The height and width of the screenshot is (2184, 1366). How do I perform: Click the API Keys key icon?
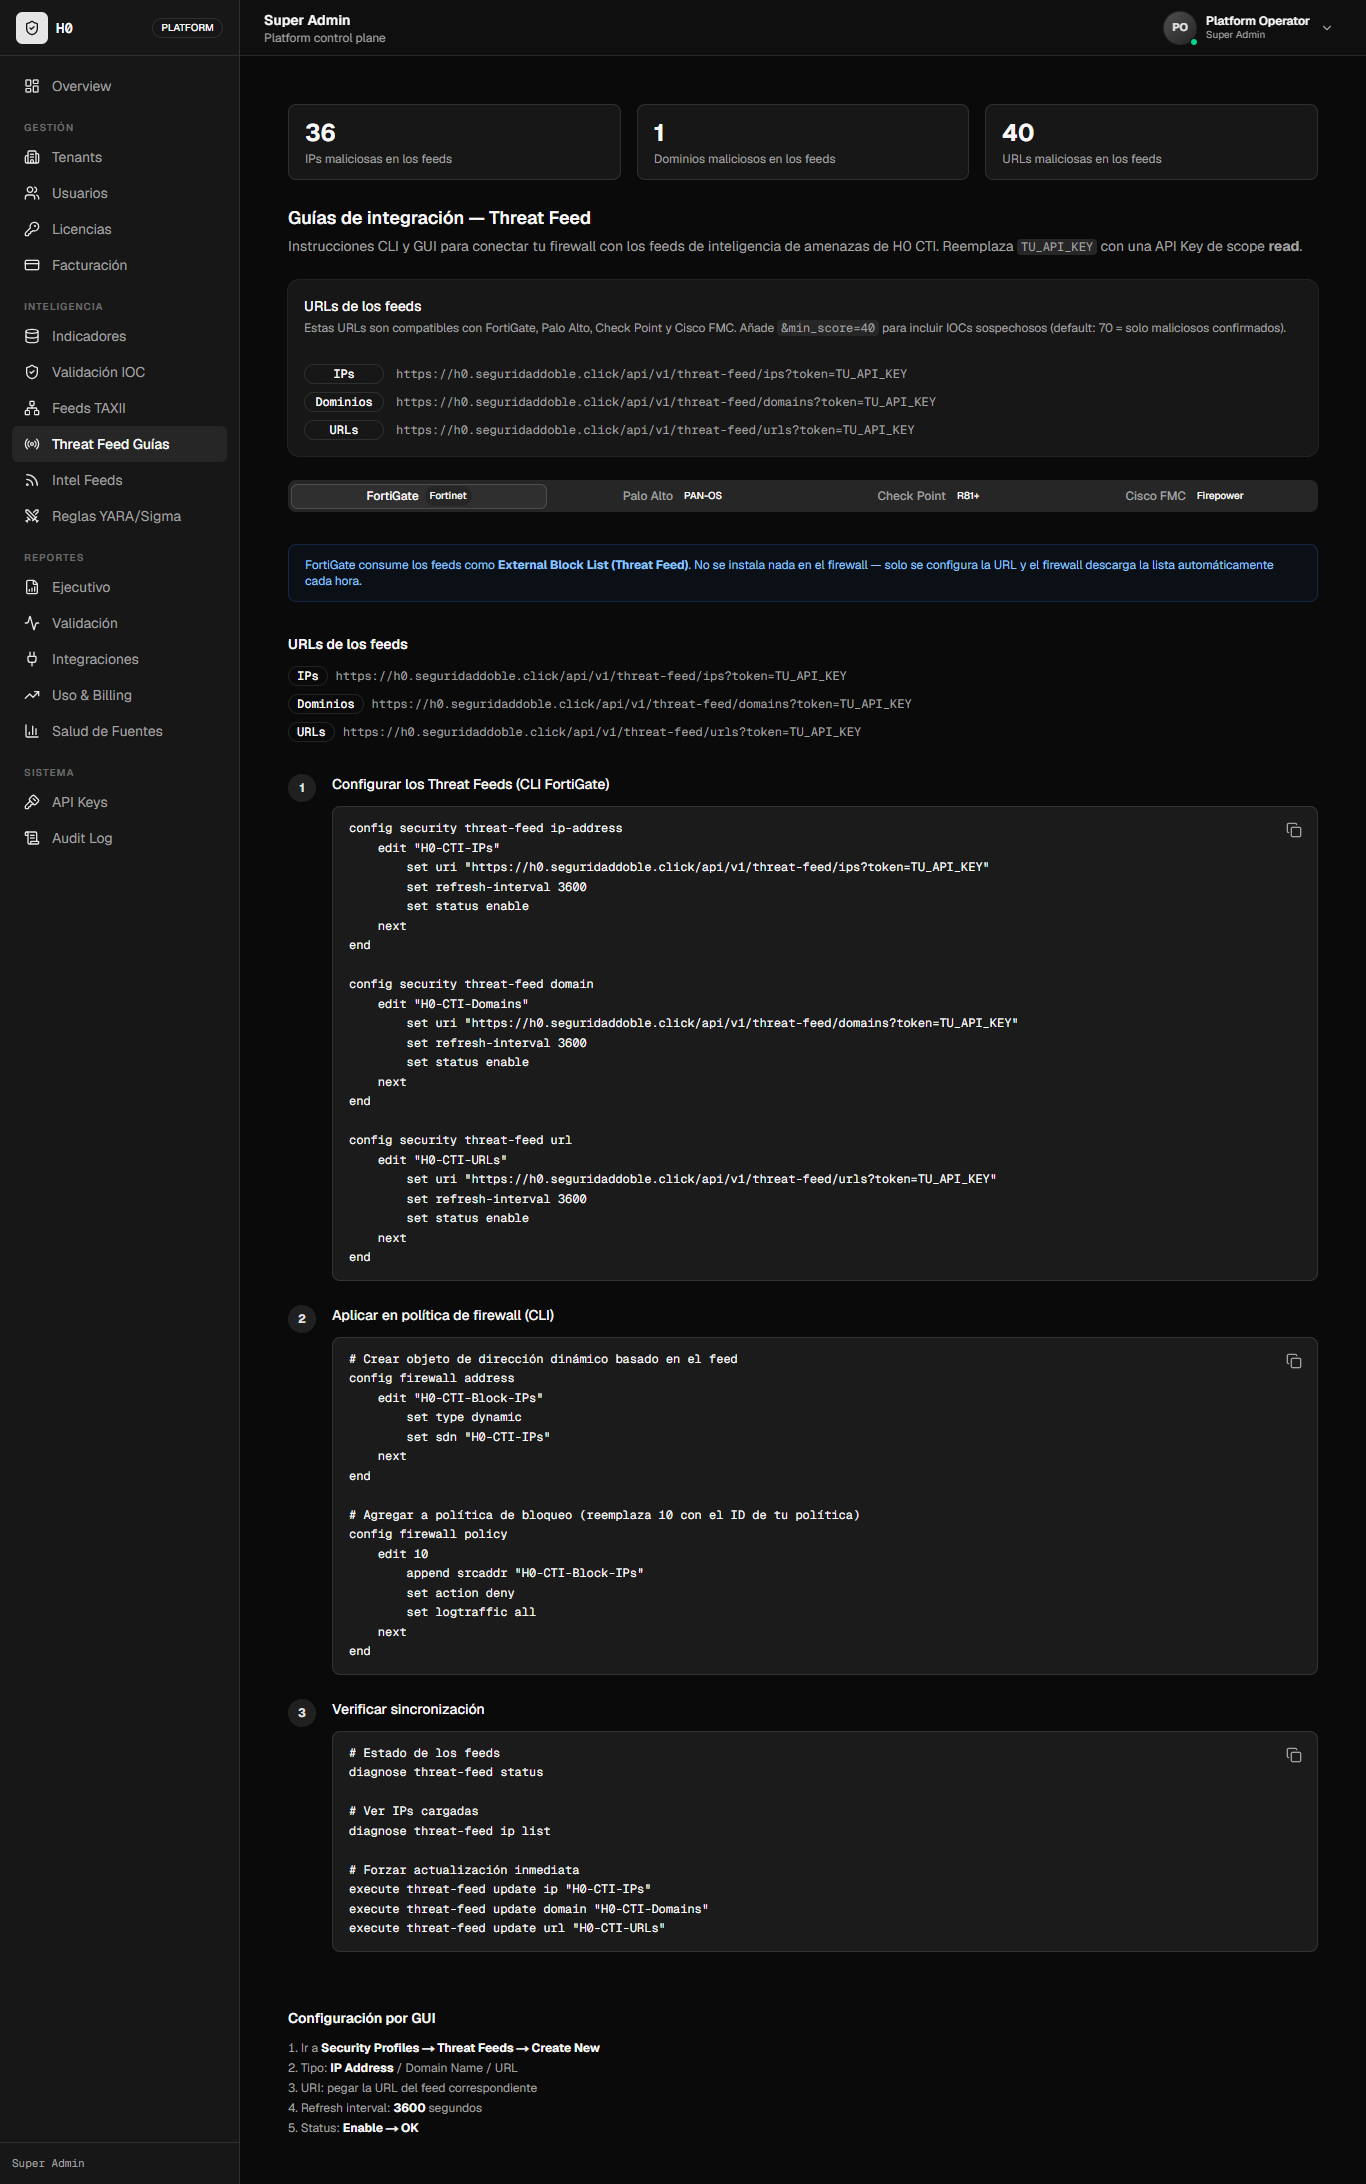click(x=32, y=802)
